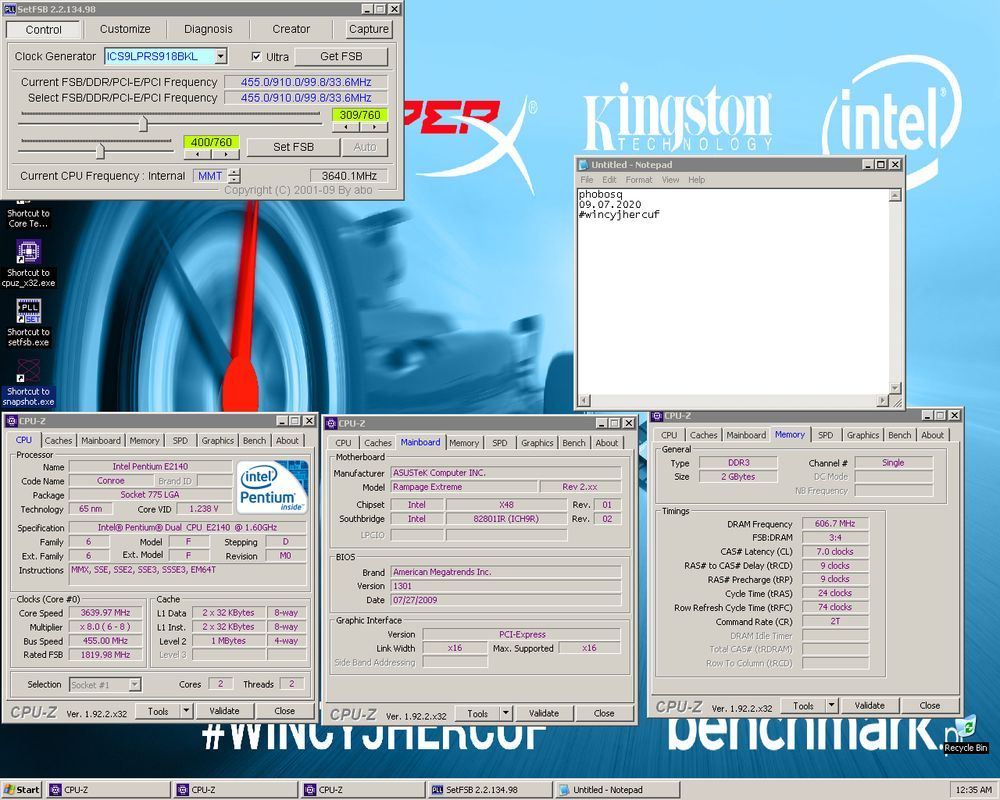Click the About tab in the CPU tab window

coord(287,441)
